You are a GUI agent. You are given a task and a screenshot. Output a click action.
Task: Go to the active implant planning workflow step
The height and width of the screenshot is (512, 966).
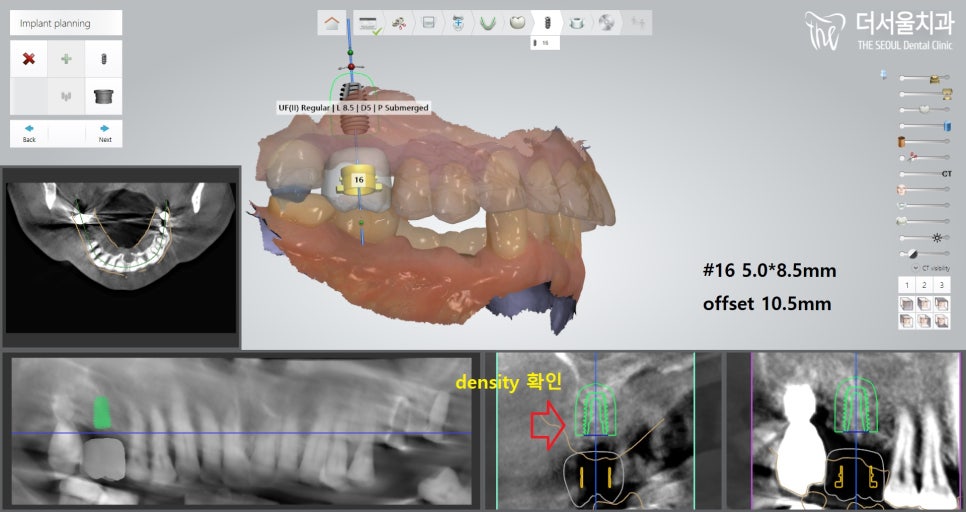click(547, 22)
